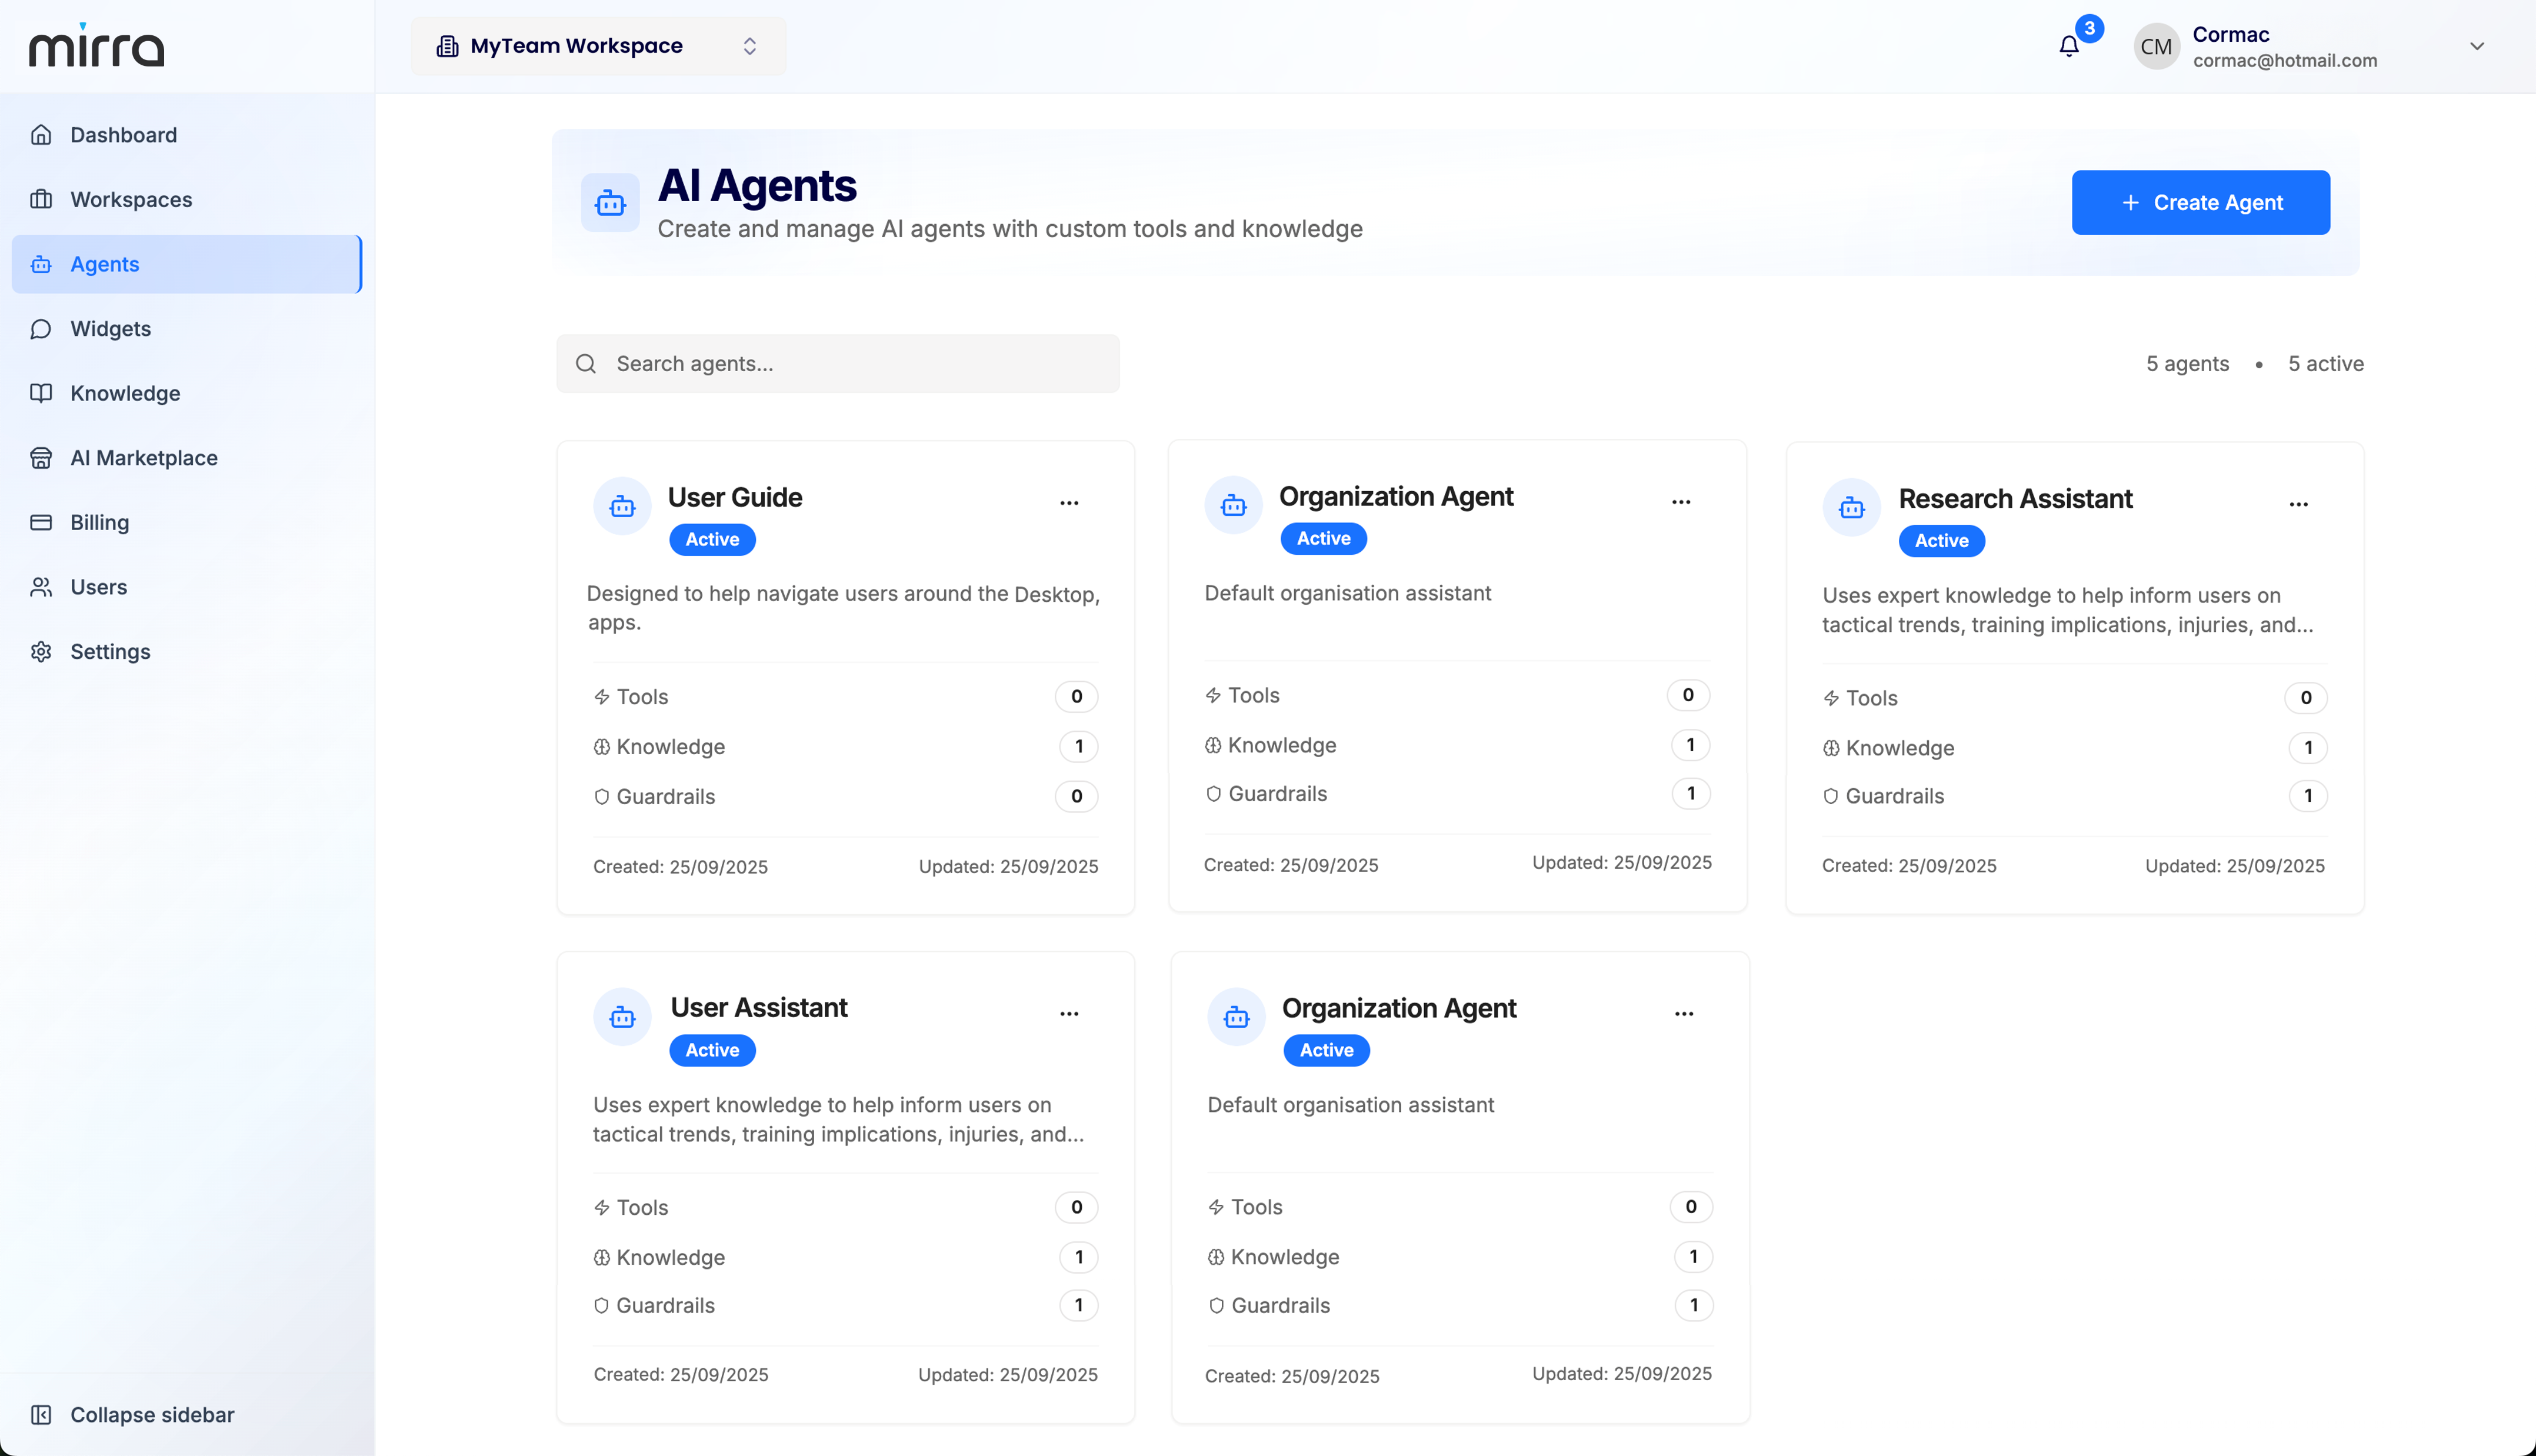Click the AI Agents header robot icon
Screen dimensions: 2536x1456
point(610,203)
